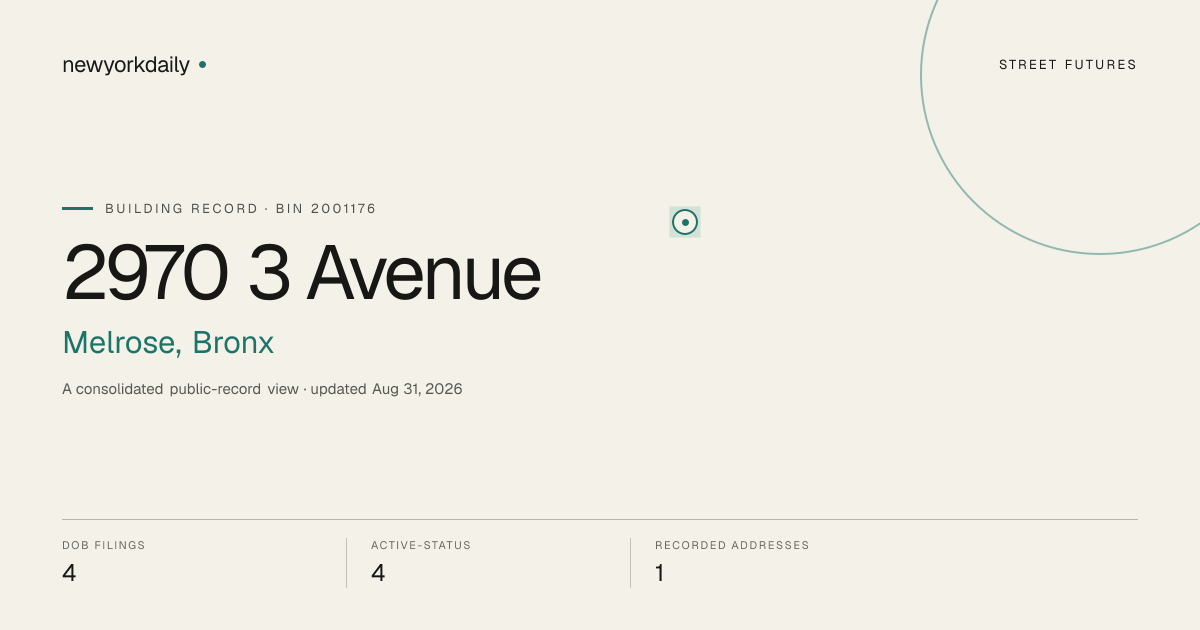Select the DOB FILINGS label
The height and width of the screenshot is (630, 1200).
[104, 545]
